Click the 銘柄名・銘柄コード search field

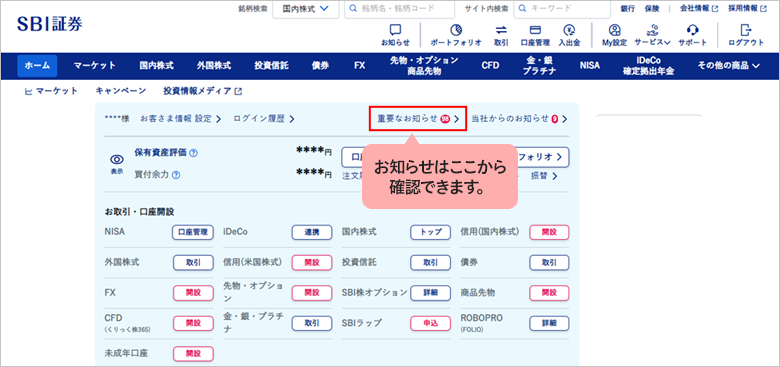399,8
